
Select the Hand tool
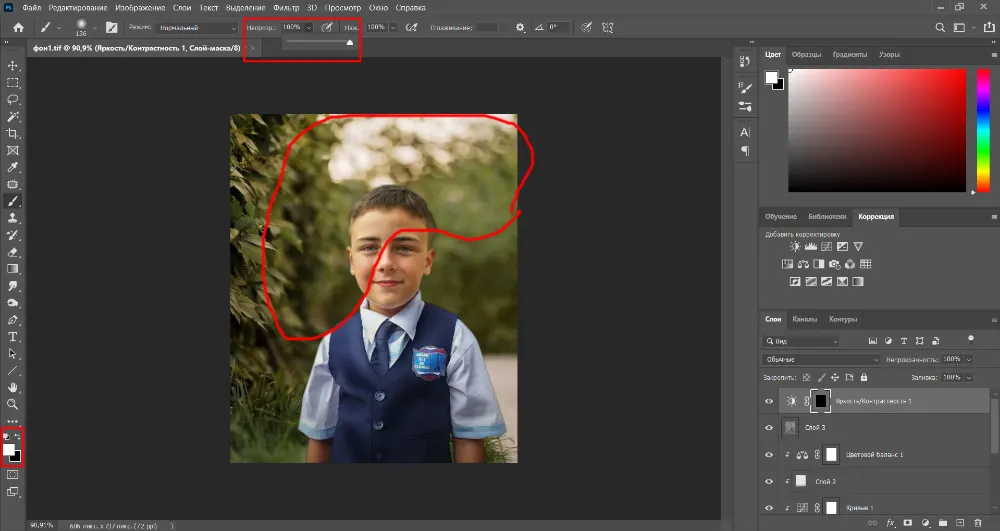(14, 387)
